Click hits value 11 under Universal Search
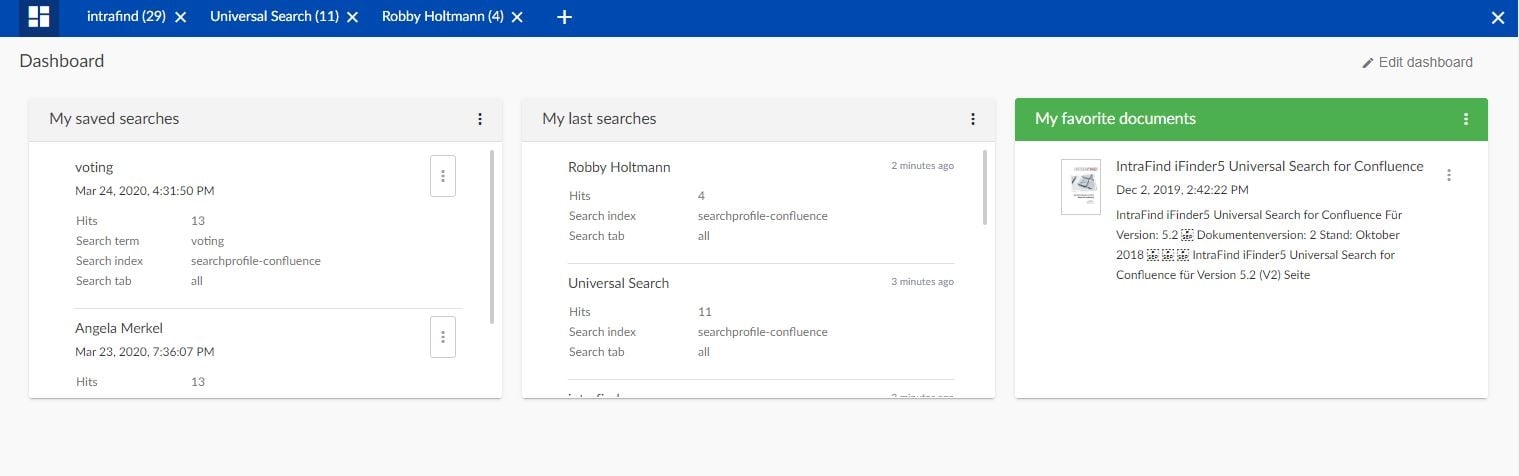Viewport: 1519px width, 476px height. click(705, 312)
